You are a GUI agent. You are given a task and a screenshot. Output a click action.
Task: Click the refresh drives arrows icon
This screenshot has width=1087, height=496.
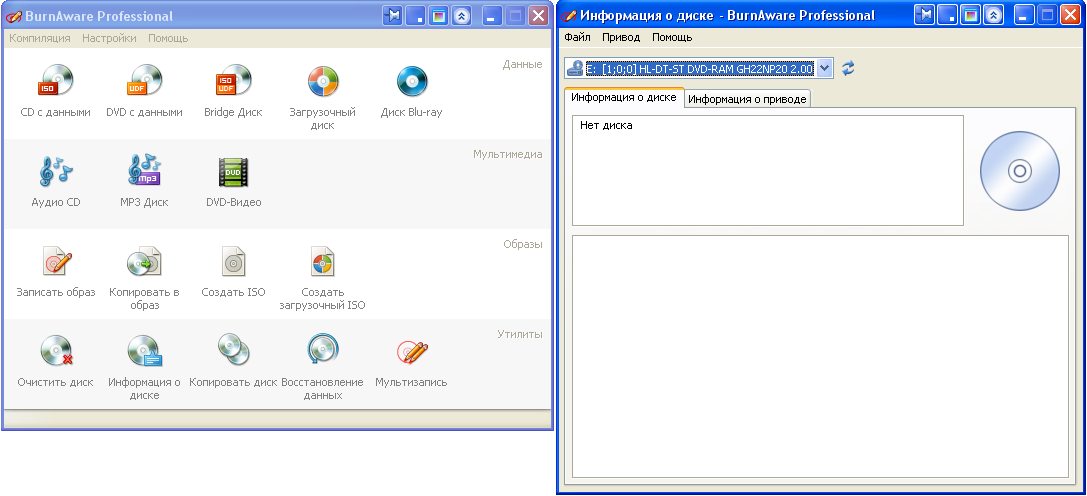[x=848, y=68]
